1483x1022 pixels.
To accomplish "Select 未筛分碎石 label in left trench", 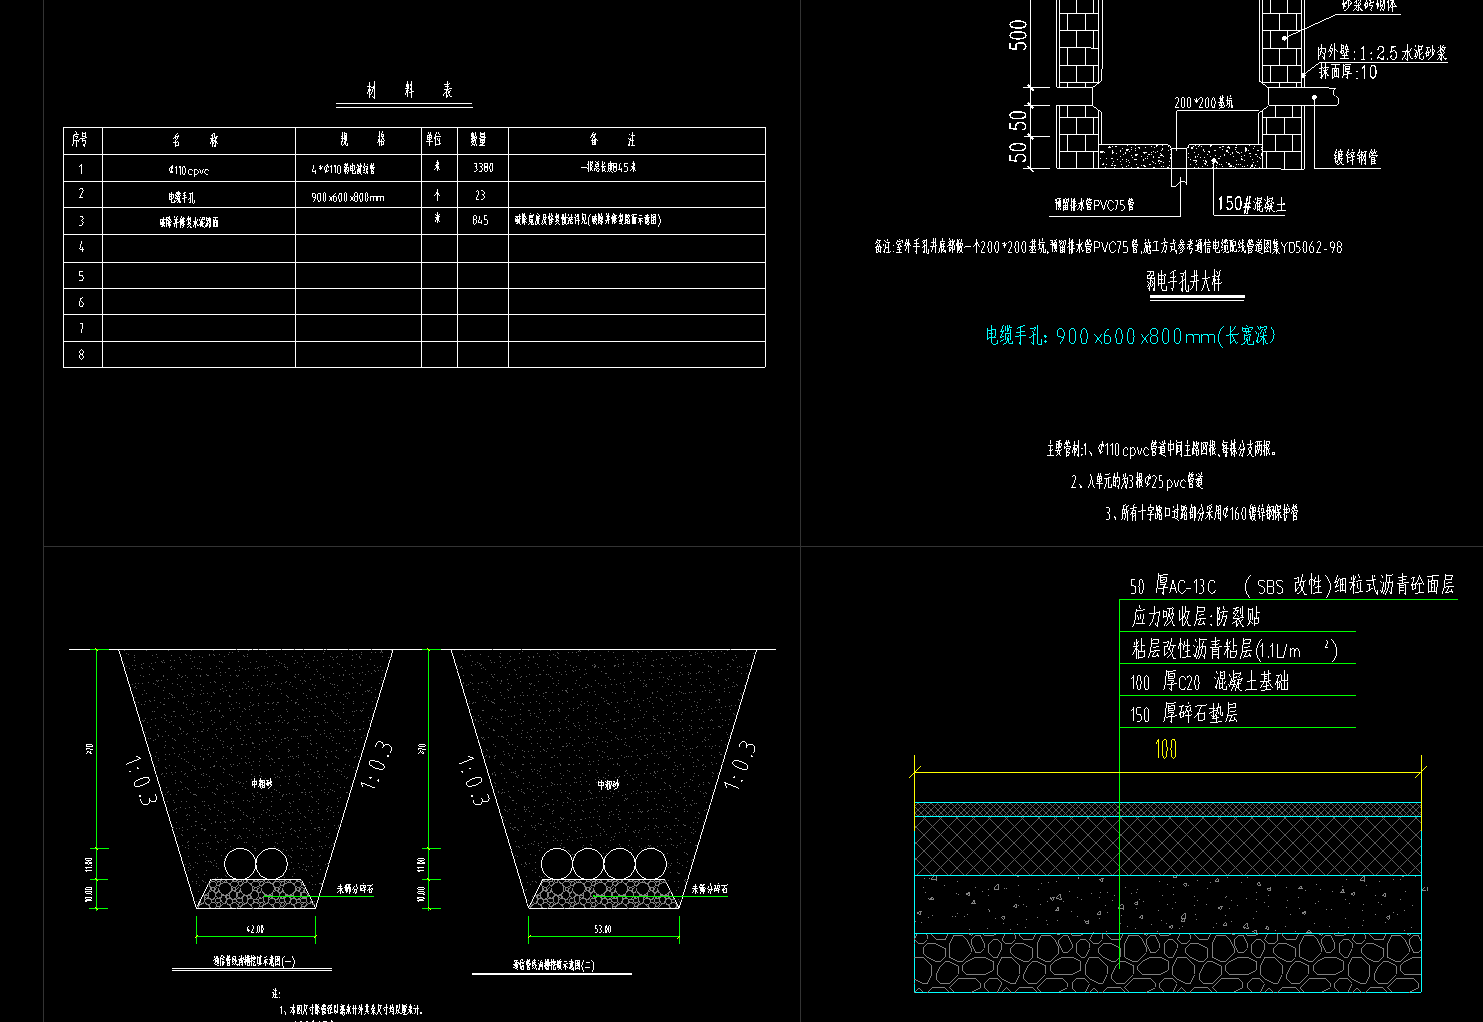I will (x=355, y=888).
